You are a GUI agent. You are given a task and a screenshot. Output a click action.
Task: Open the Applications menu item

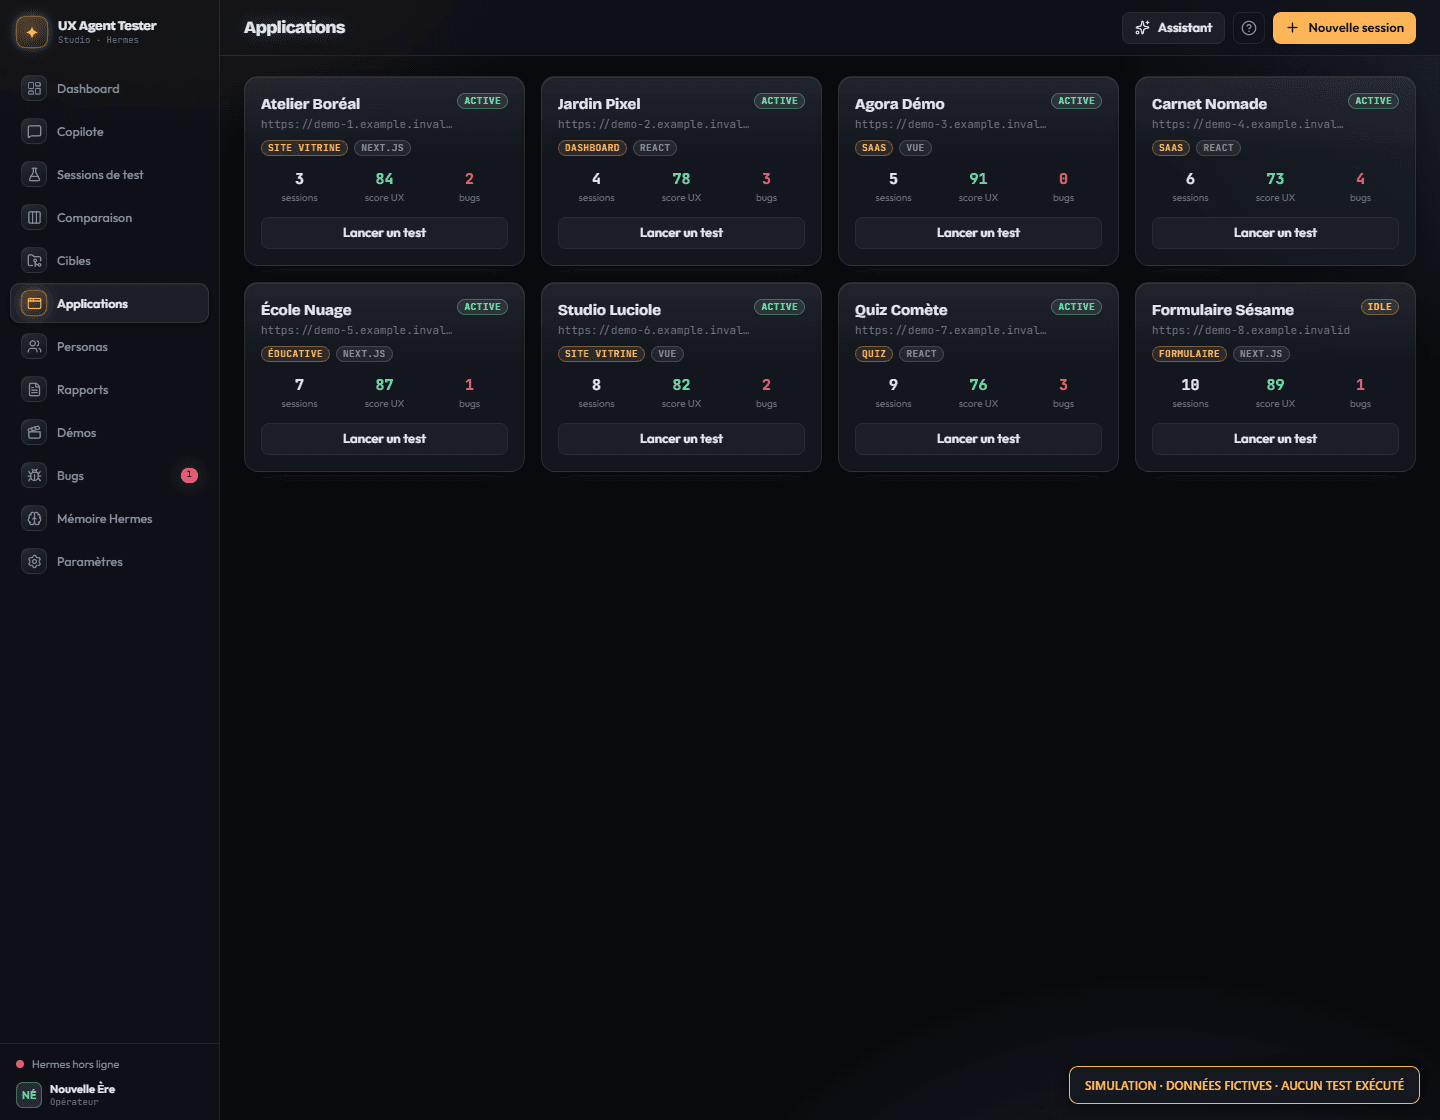point(109,303)
